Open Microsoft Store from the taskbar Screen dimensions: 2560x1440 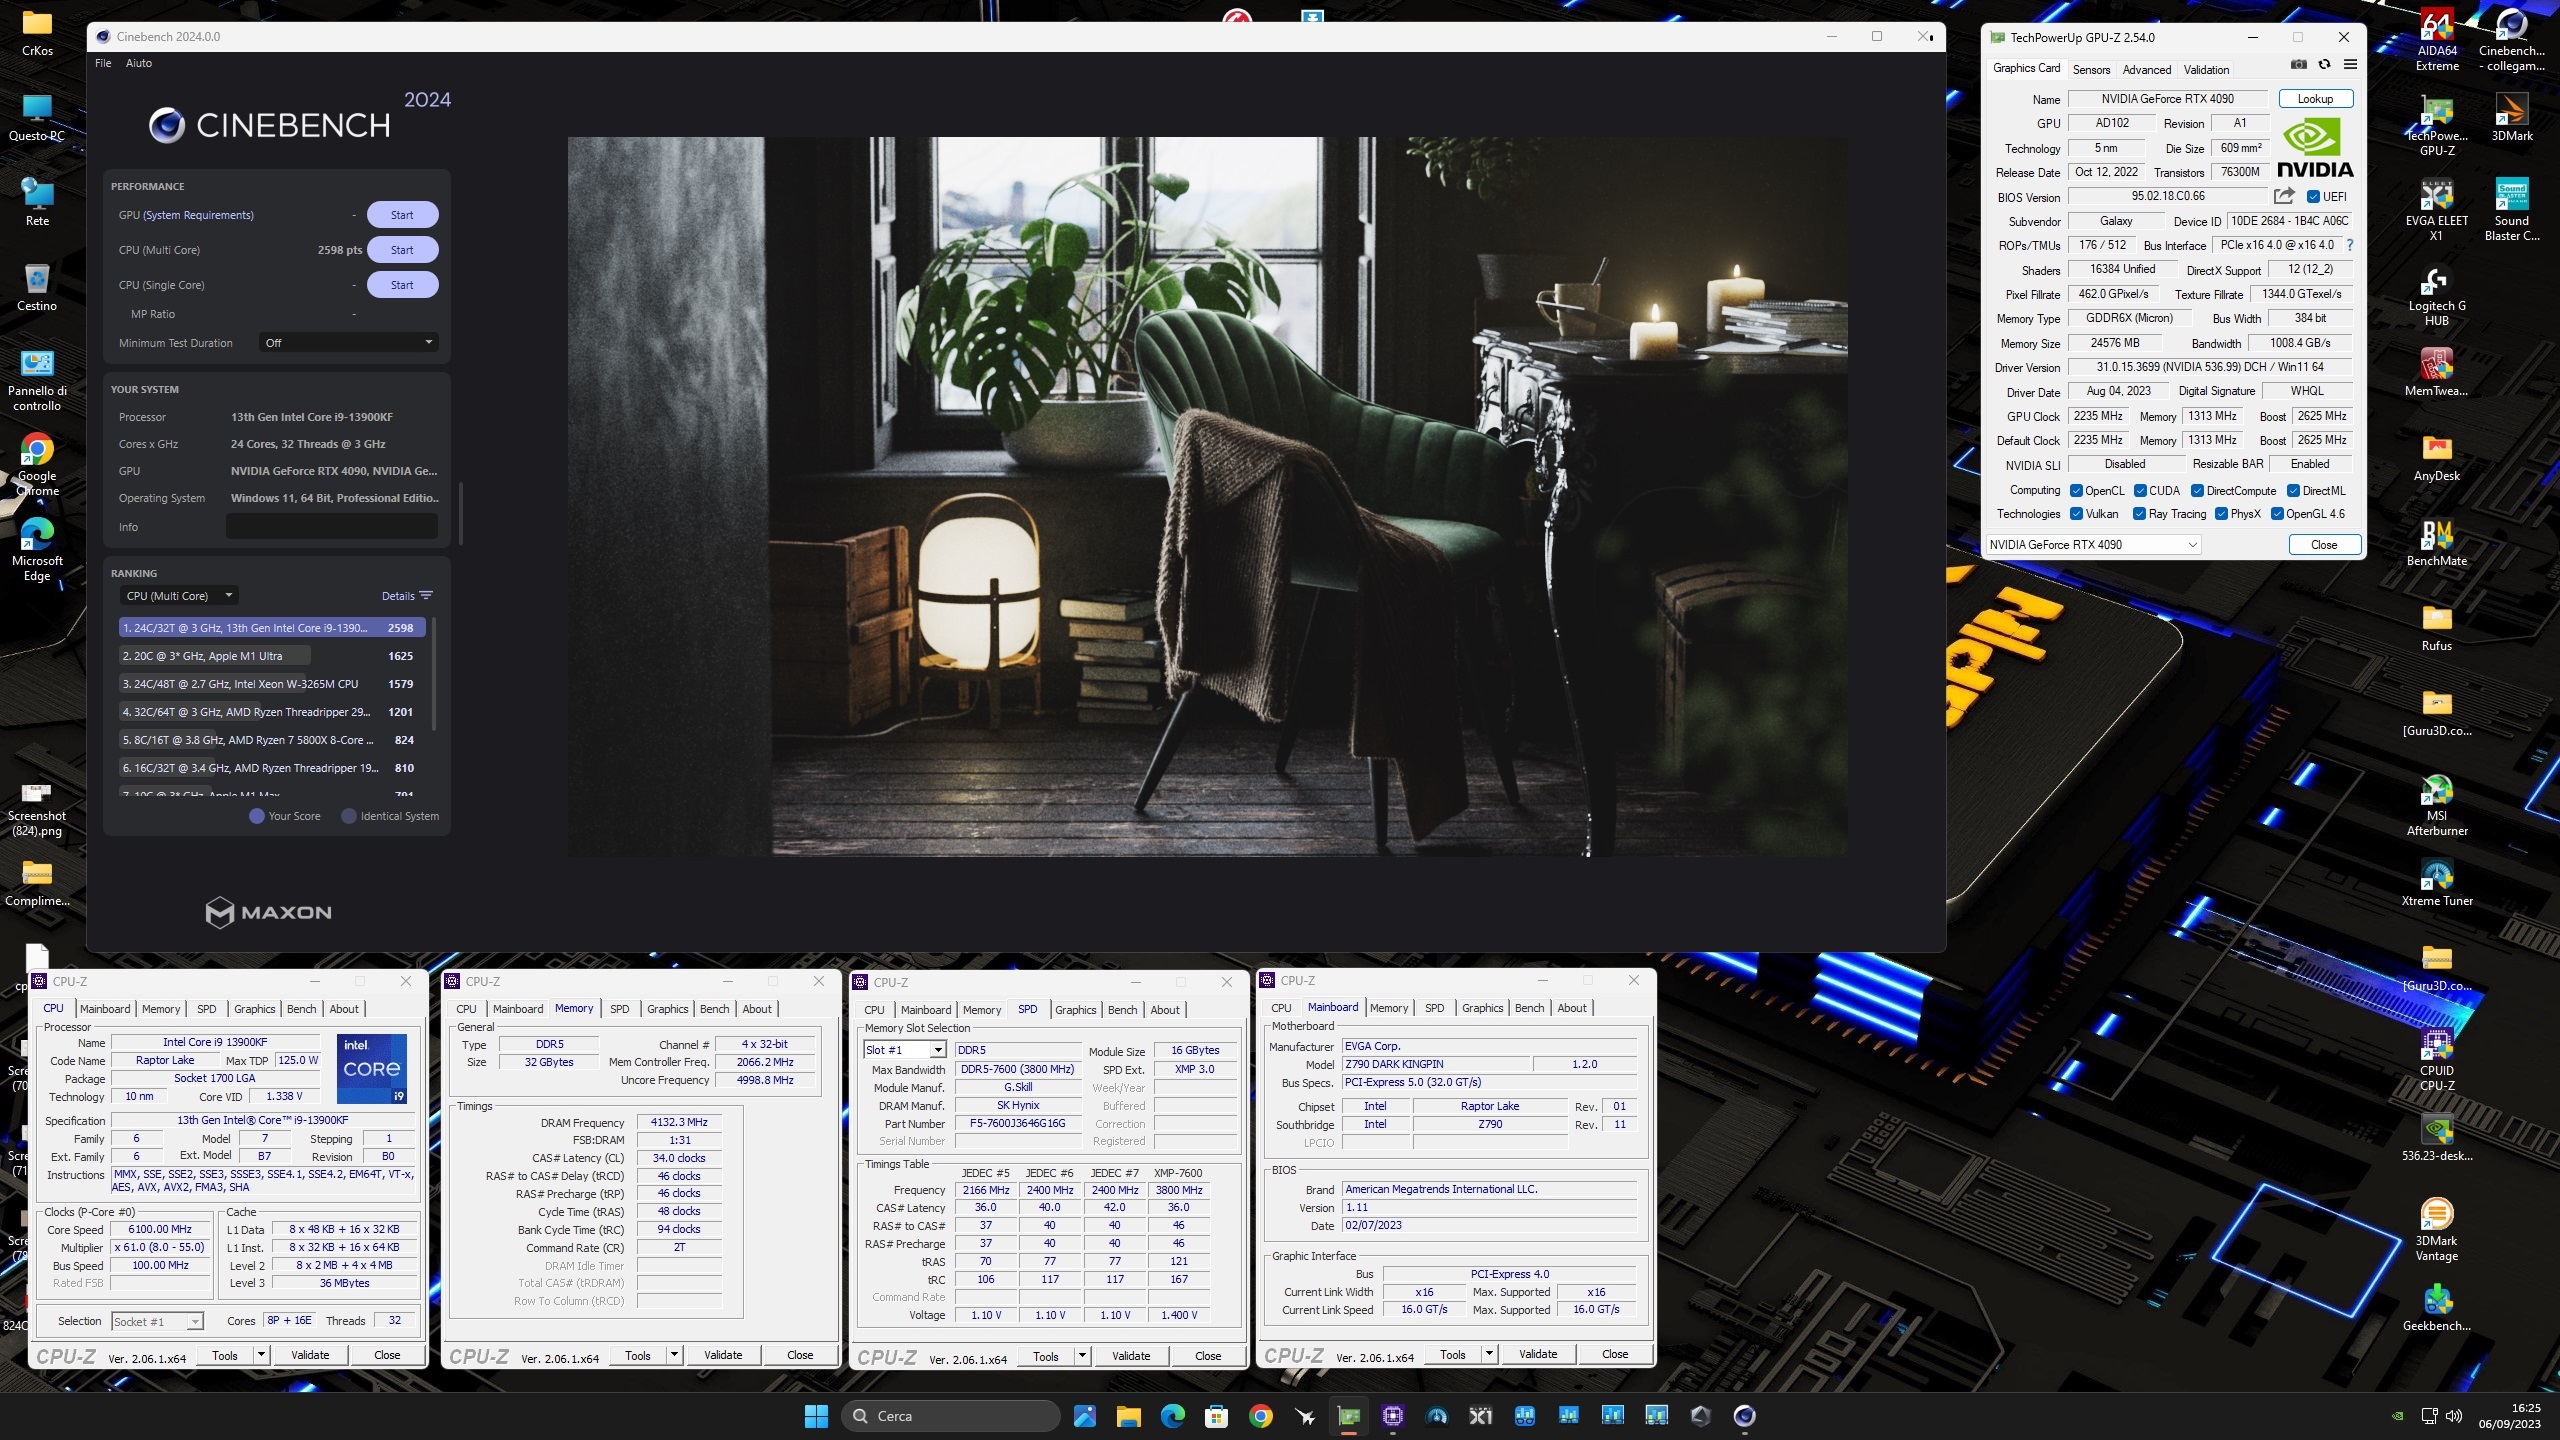1216,1416
